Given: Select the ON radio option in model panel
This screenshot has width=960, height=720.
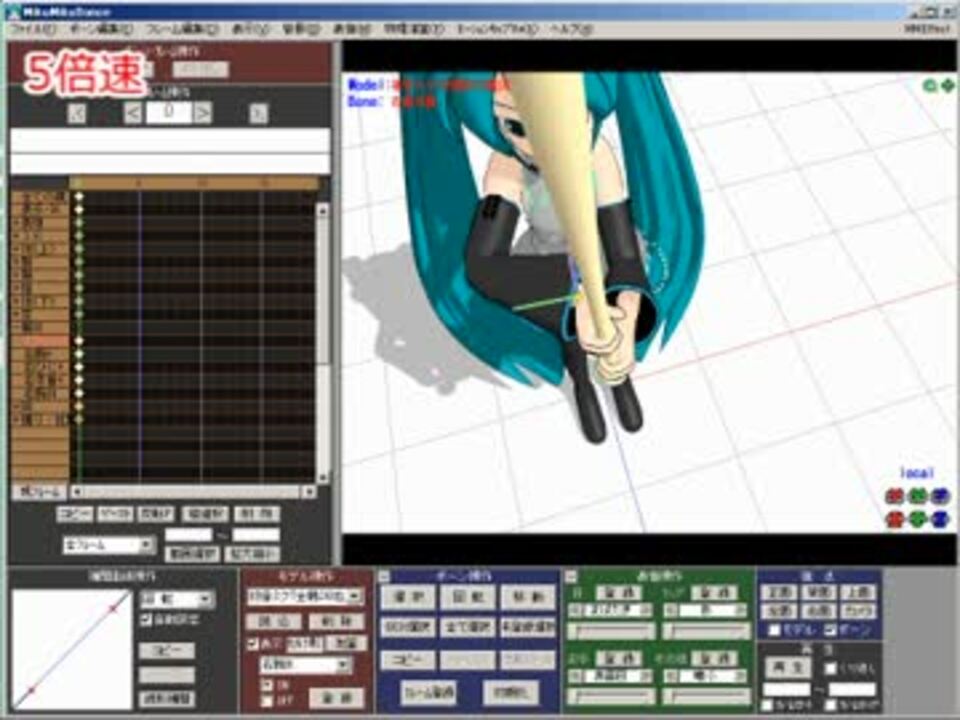Looking at the screenshot, I should point(267,684).
